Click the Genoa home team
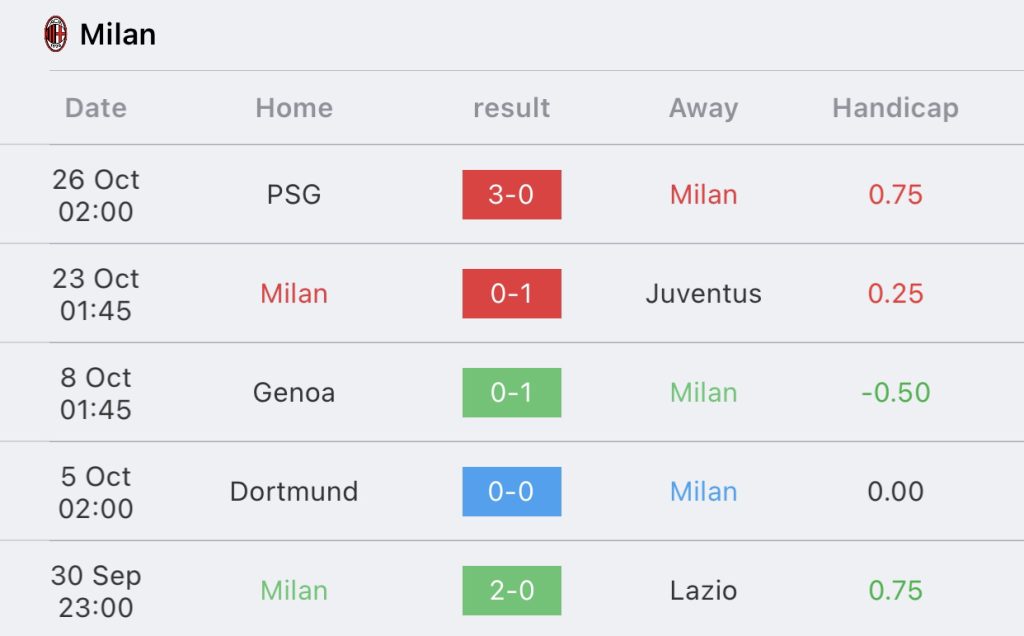Viewport: 1024px width, 636px height. pyautogui.click(x=294, y=393)
